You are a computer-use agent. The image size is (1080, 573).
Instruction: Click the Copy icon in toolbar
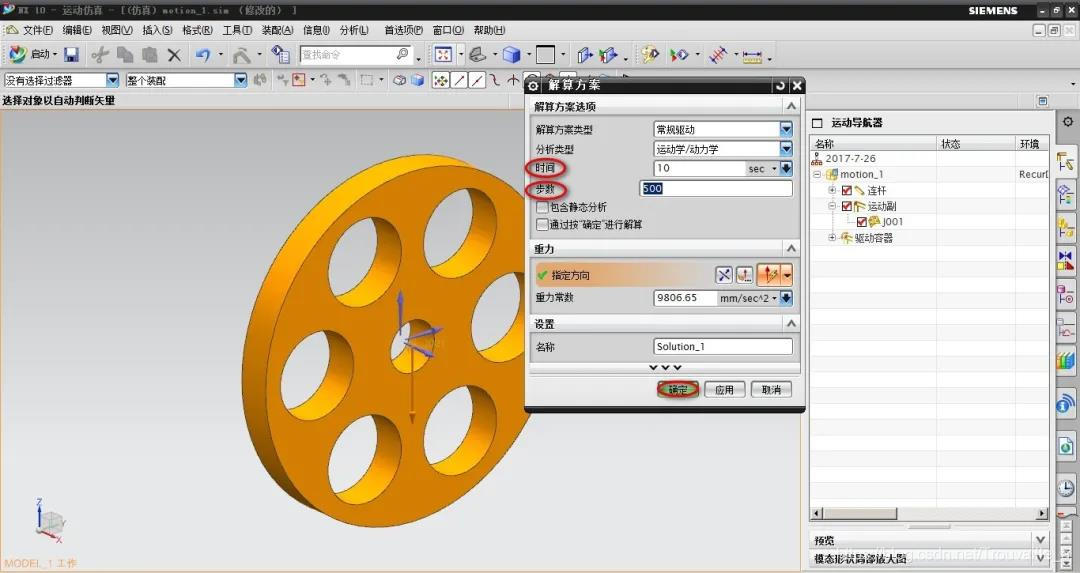click(x=125, y=54)
